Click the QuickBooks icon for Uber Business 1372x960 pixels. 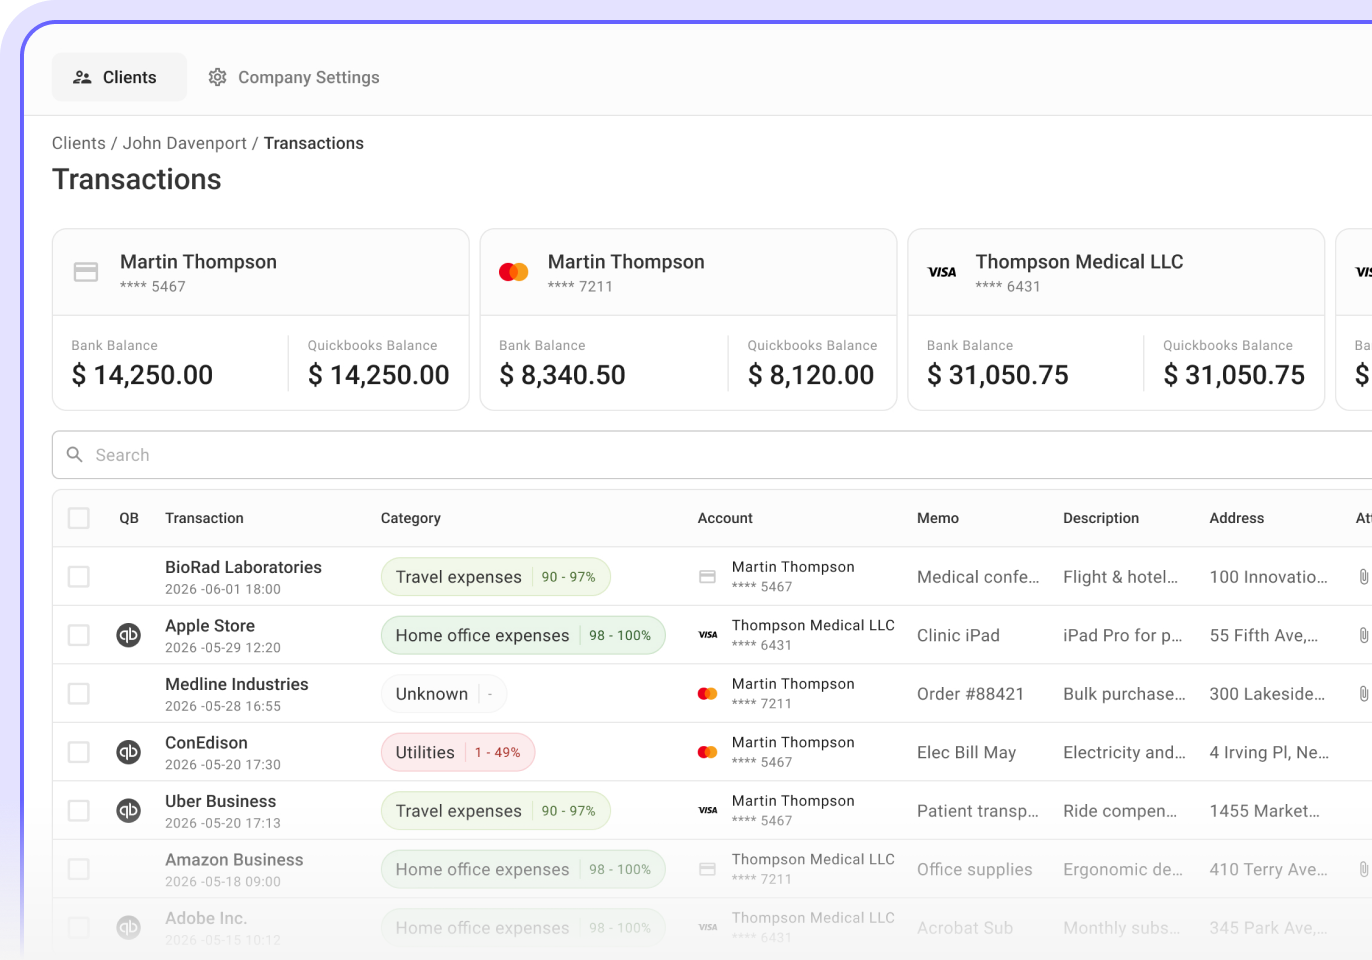pos(129,811)
